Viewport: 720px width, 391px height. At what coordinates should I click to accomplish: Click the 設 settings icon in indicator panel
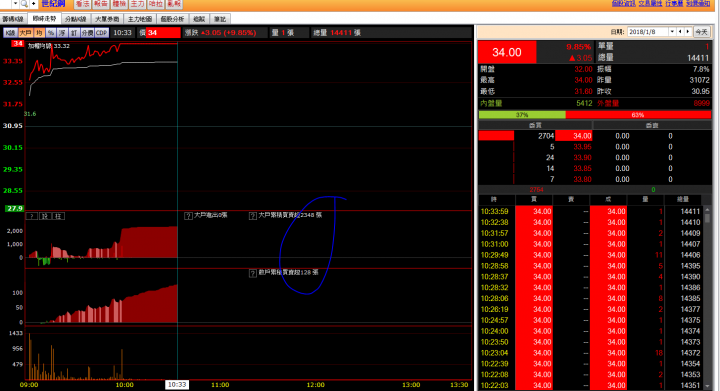(45, 216)
